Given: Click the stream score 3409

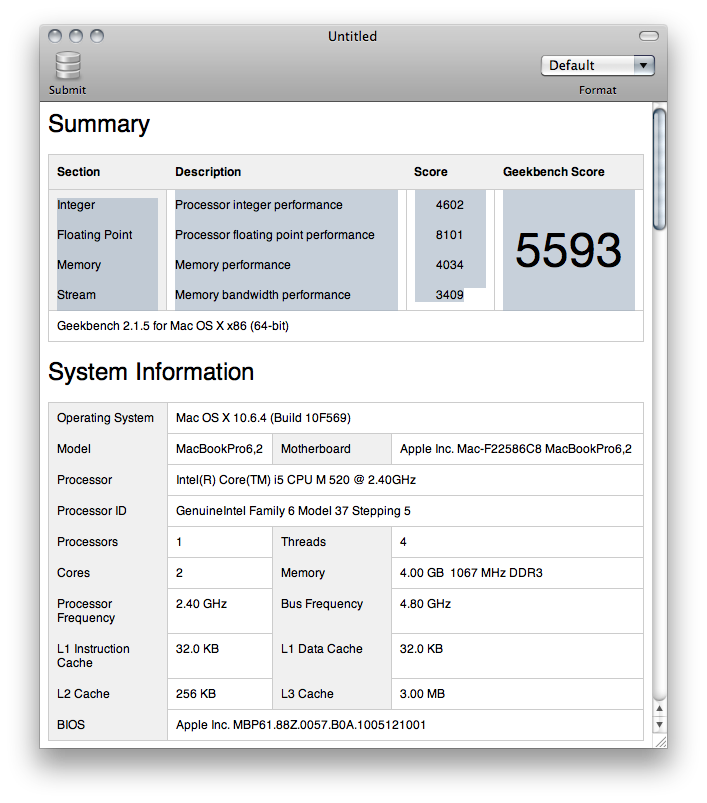Looking at the screenshot, I should (x=449, y=295).
